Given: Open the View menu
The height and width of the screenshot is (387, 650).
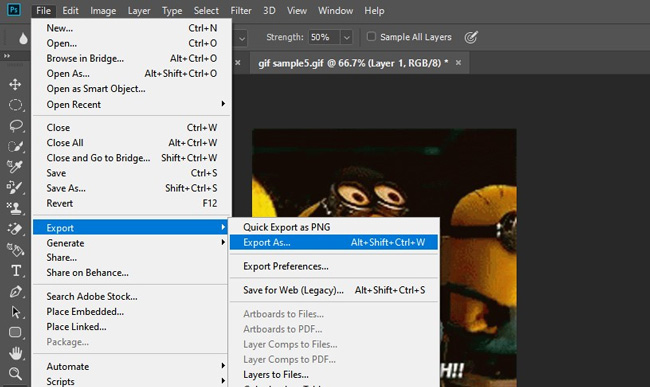Looking at the screenshot, I should 297,11.
